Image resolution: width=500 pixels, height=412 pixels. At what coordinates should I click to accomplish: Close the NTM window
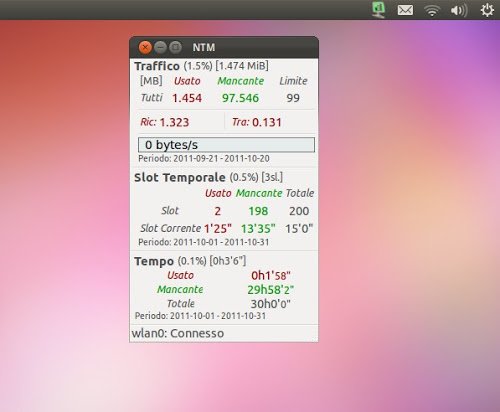coord(145,48)
